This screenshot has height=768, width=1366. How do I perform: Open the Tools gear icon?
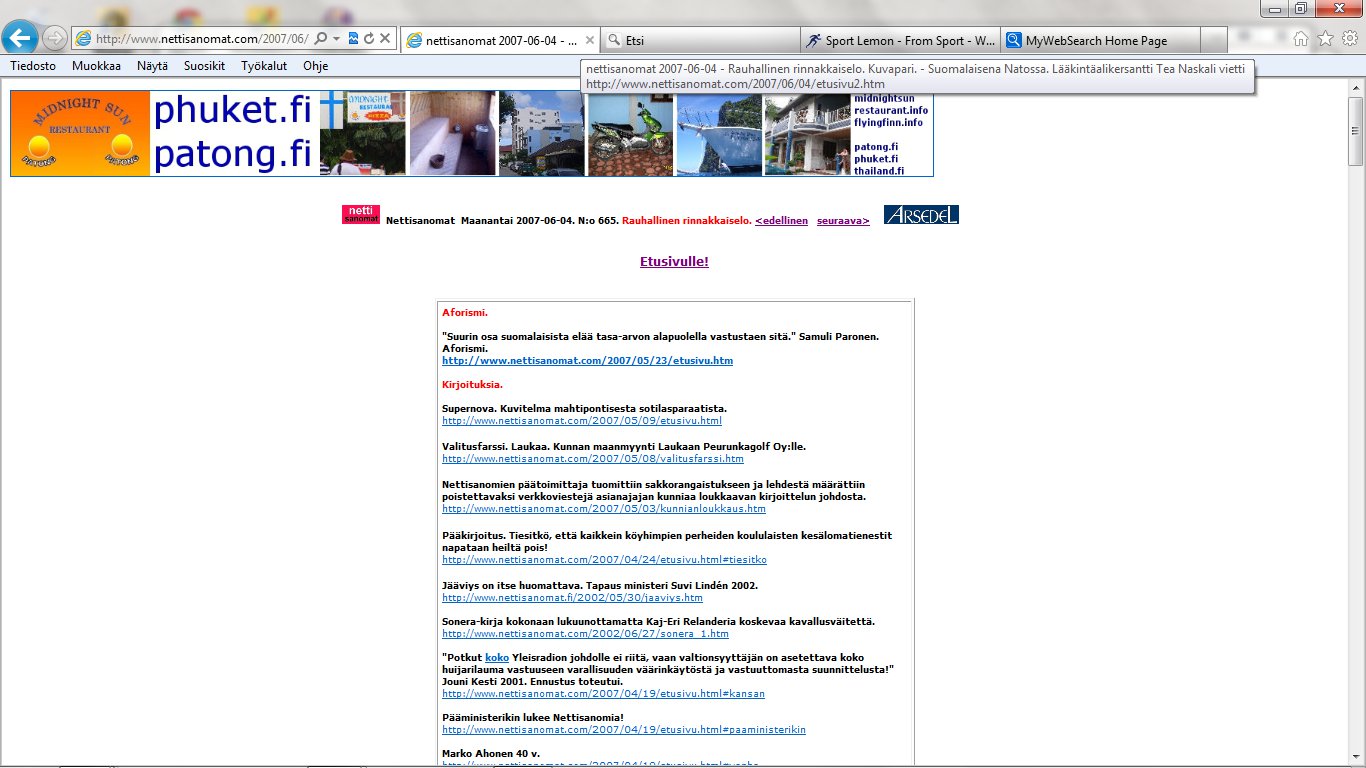click(x=1349, y=39)
